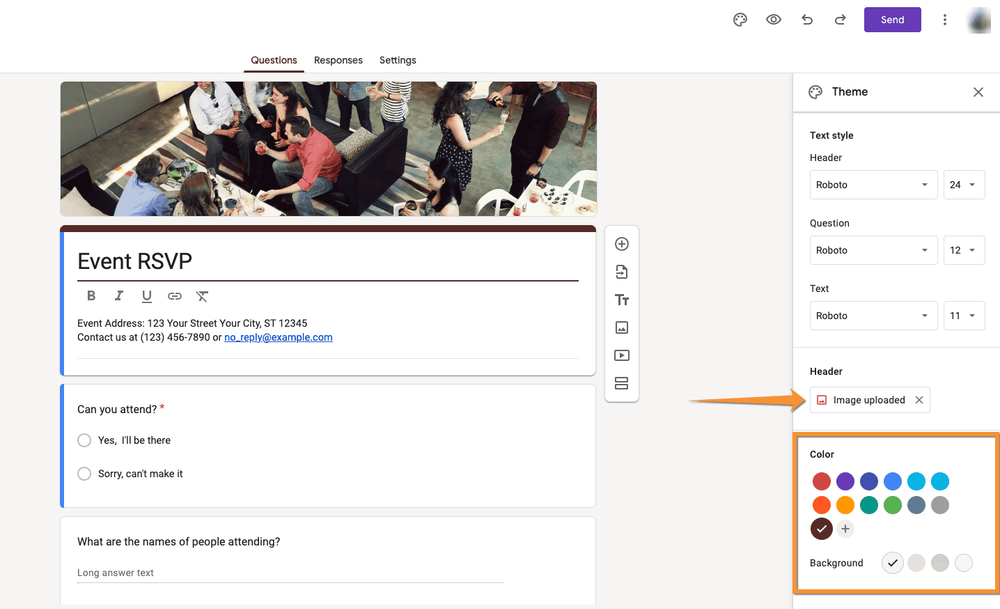The image size is (1000, 609).
Task: Select the 'Yes, I'll be there' option
Action: coord(85,440)
